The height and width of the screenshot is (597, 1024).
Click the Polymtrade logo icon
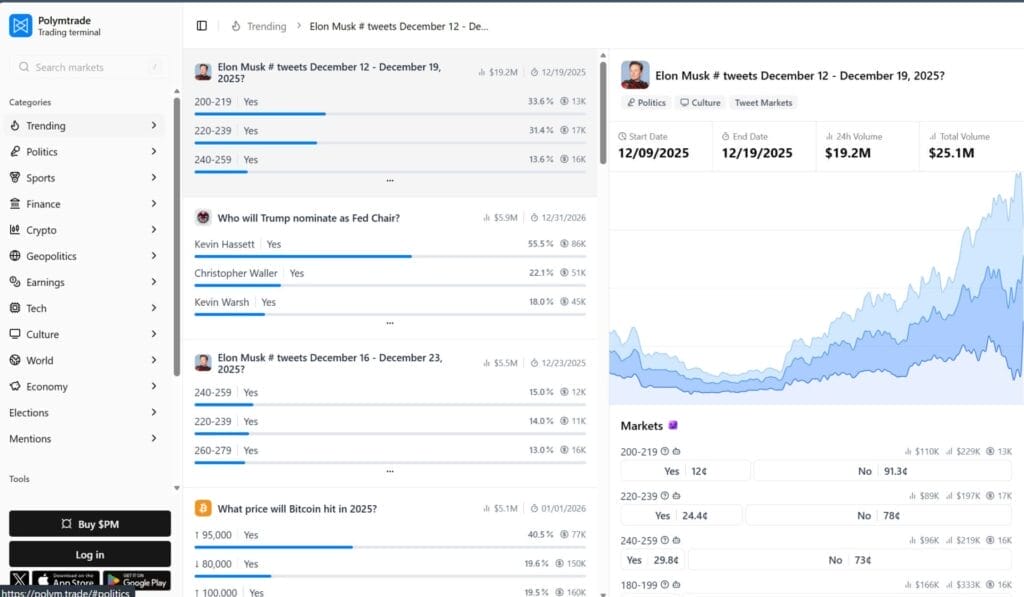click(x=20, y=26)
